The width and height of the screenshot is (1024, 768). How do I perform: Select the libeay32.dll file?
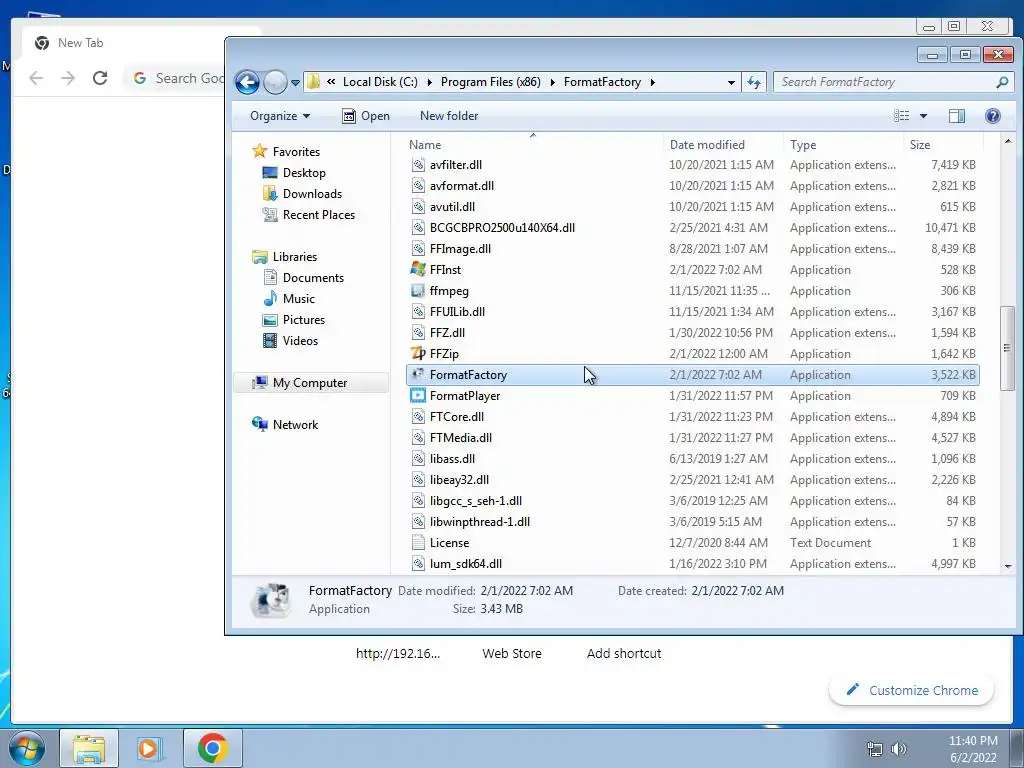[x=459, y=479]
